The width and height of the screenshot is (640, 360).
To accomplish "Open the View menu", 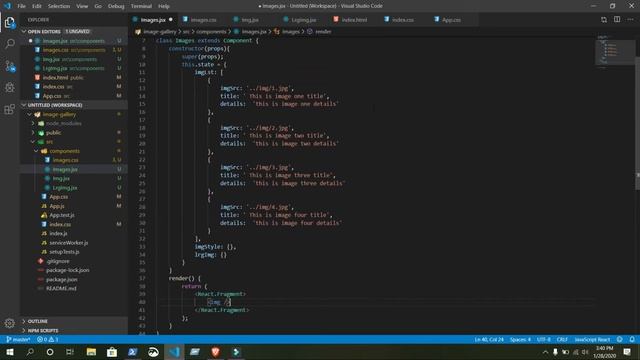I will (x=82, y=6).
